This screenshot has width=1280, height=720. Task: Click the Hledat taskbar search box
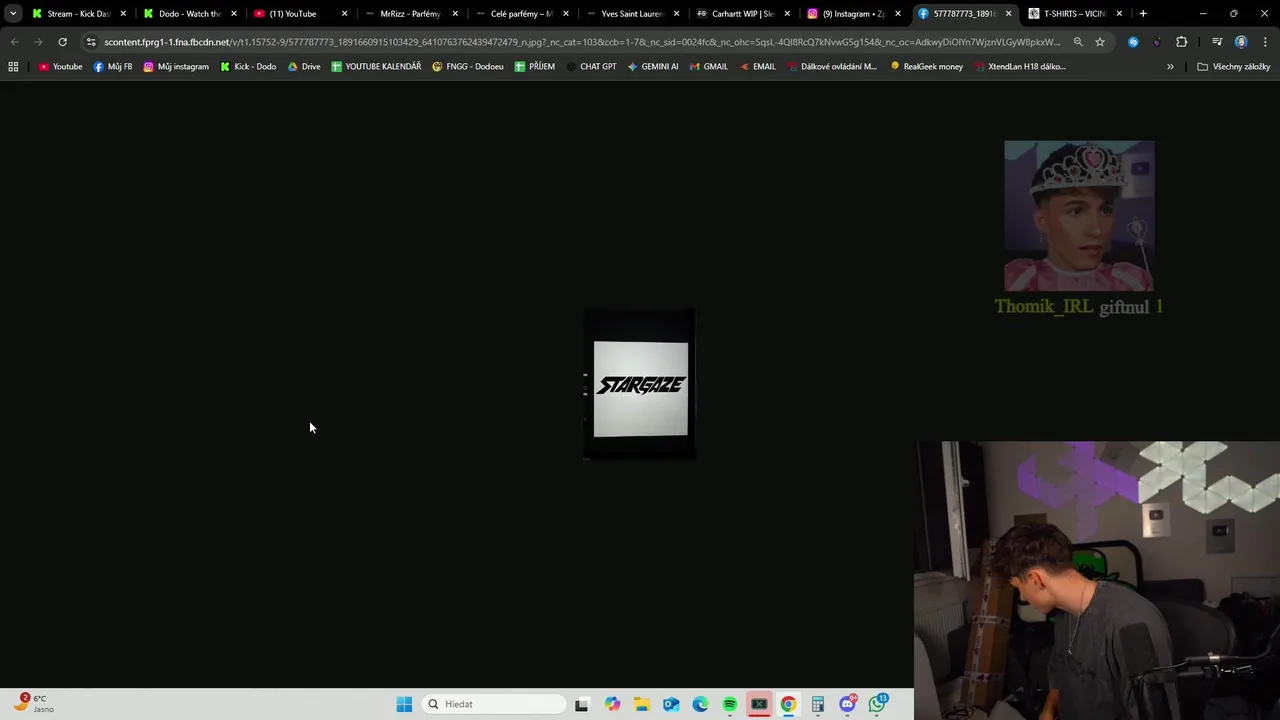point(495,704)
